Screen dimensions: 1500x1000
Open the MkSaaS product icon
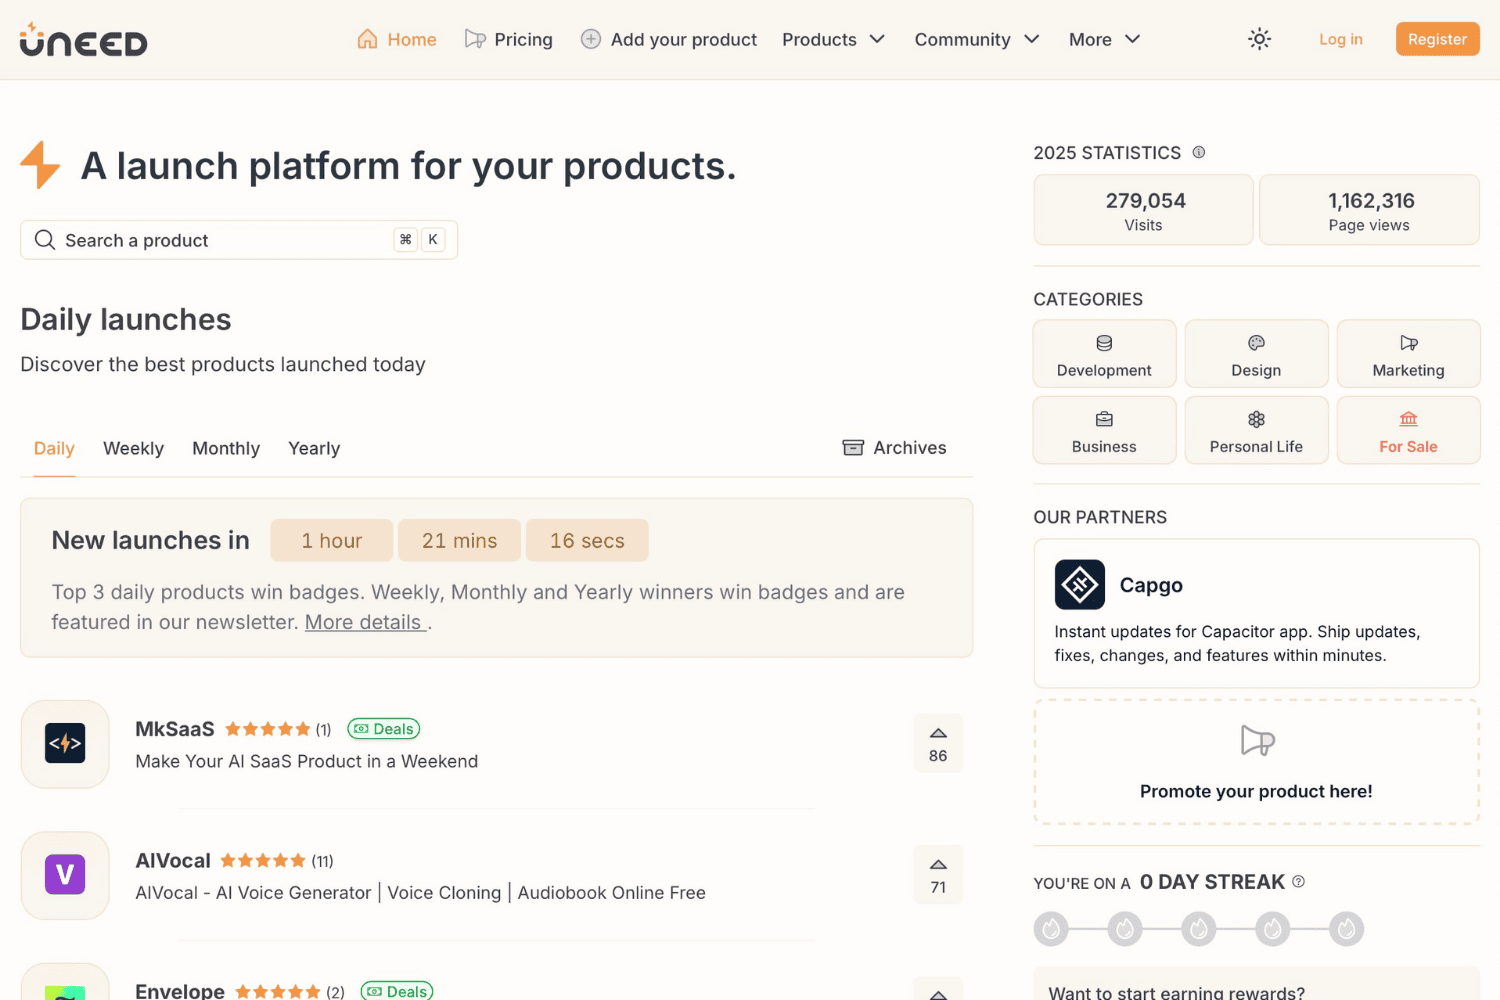pyautogui.click(x=65, y=744)
